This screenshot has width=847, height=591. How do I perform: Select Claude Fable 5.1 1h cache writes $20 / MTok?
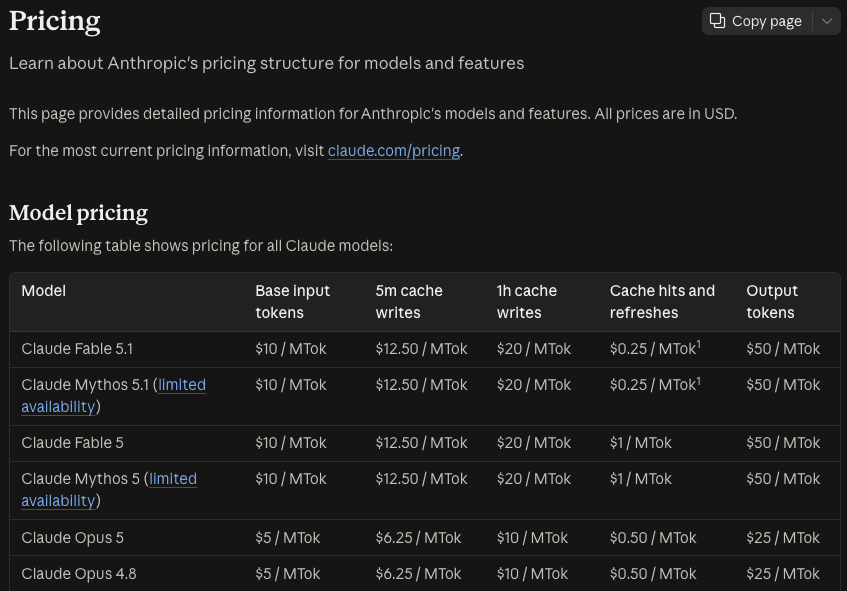pos(534,349)
